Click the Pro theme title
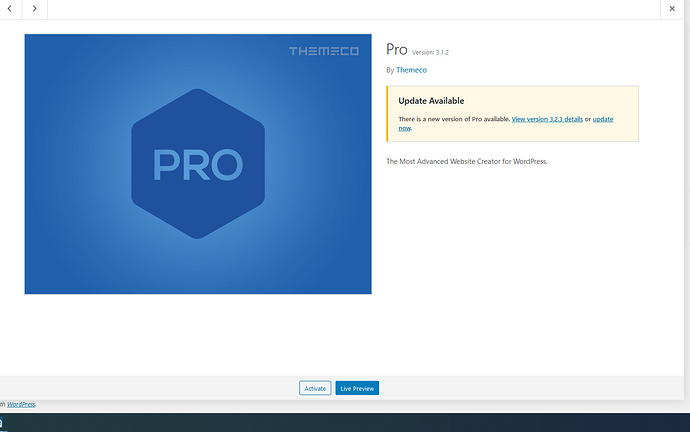The height and width of the screenshot is (432, 690). 396,49
